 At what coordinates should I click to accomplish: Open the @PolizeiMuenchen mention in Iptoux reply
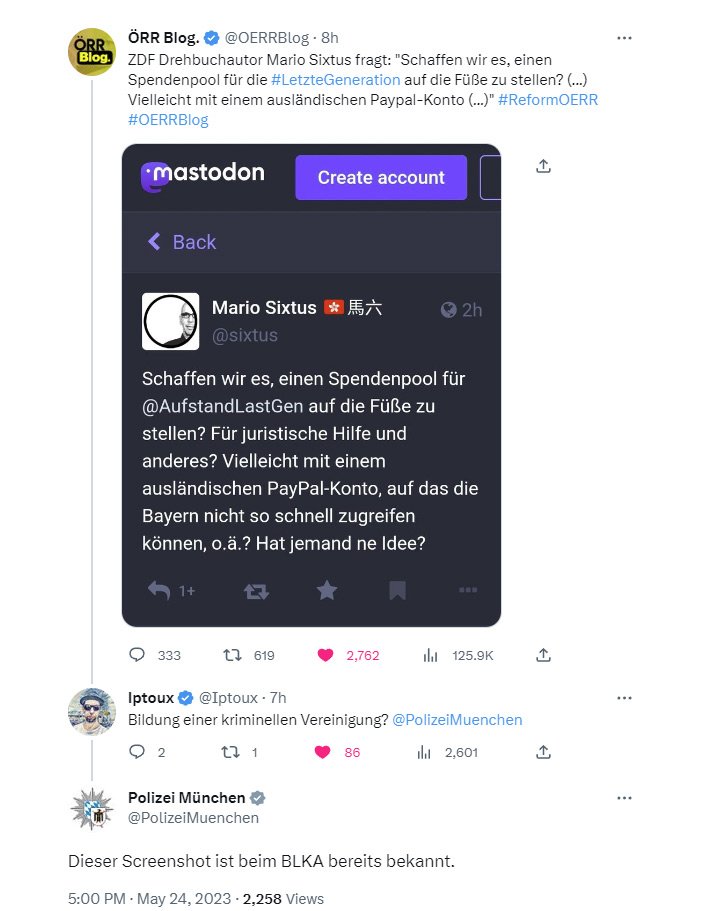pyautogui.click(x=457, y=719)
